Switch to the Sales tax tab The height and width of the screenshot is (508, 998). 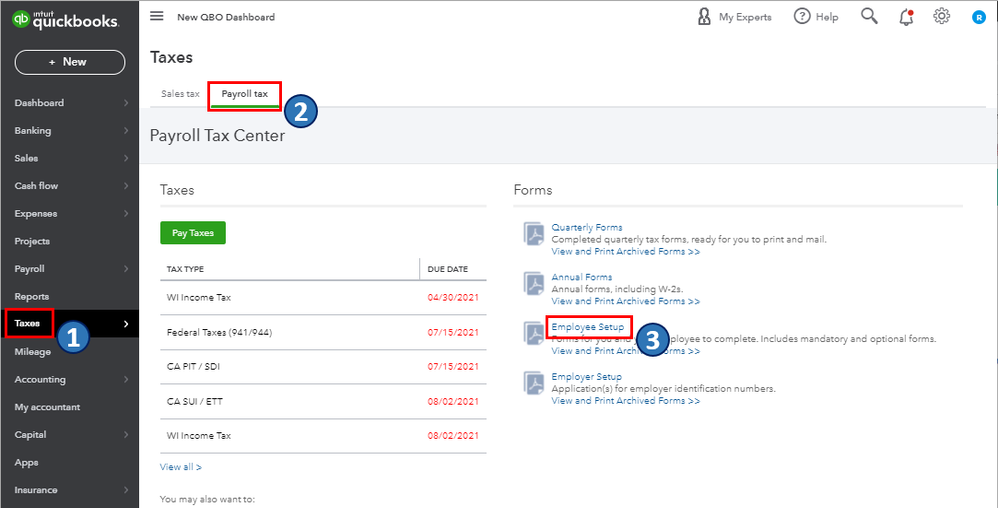[180, 94]
